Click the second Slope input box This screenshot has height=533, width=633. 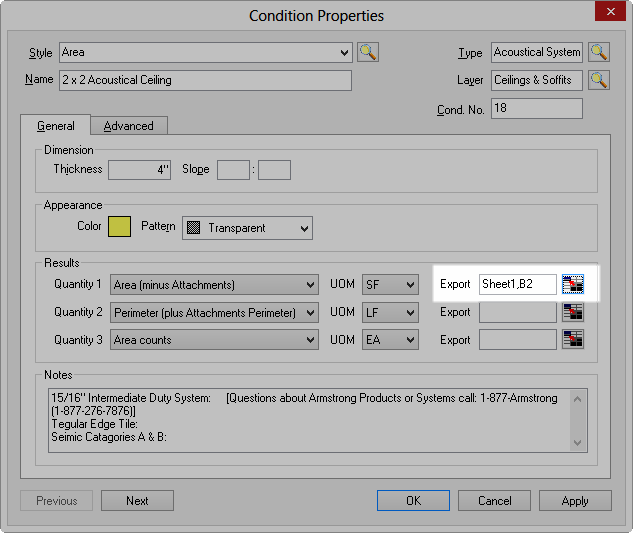pyautogui.click(x=275, y=170)
